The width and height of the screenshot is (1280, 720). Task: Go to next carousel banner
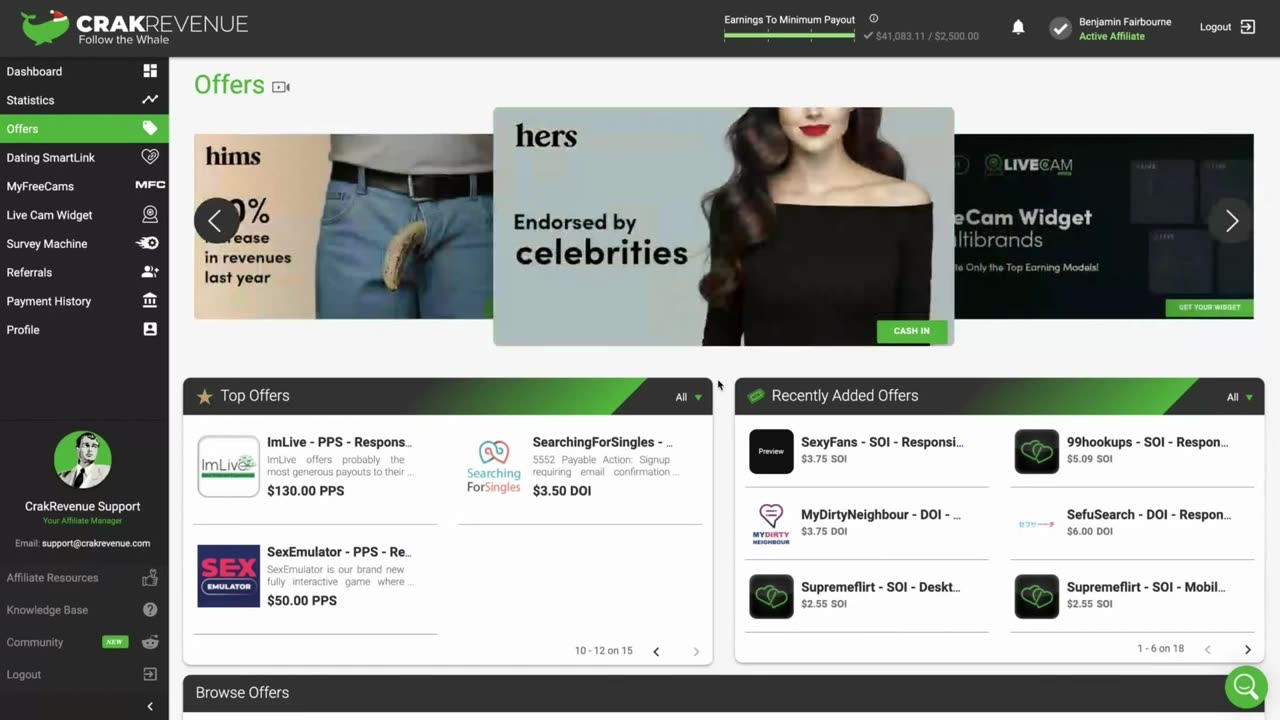(1231, 221)
